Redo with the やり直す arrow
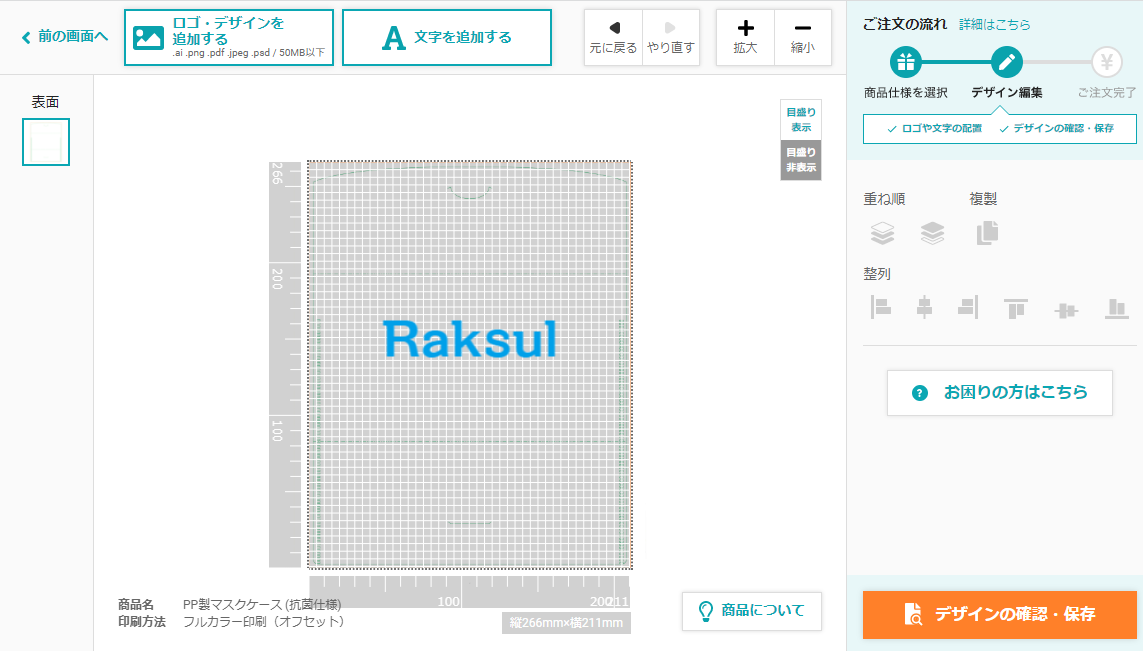The height and width of the screenshot is (651, 1143). point(671,38)
